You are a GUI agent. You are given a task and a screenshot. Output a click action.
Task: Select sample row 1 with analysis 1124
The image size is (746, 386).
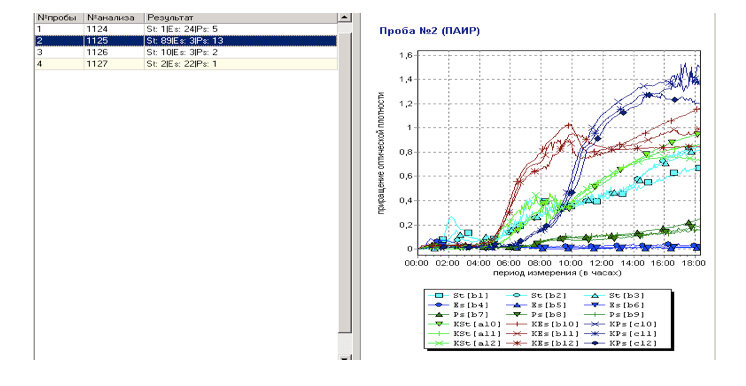[x=186, y=29]
